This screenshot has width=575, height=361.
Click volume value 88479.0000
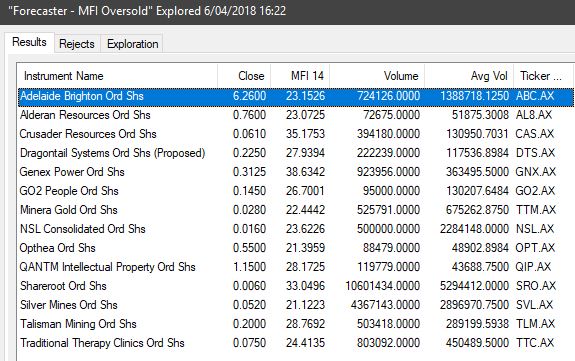point(392,248)
